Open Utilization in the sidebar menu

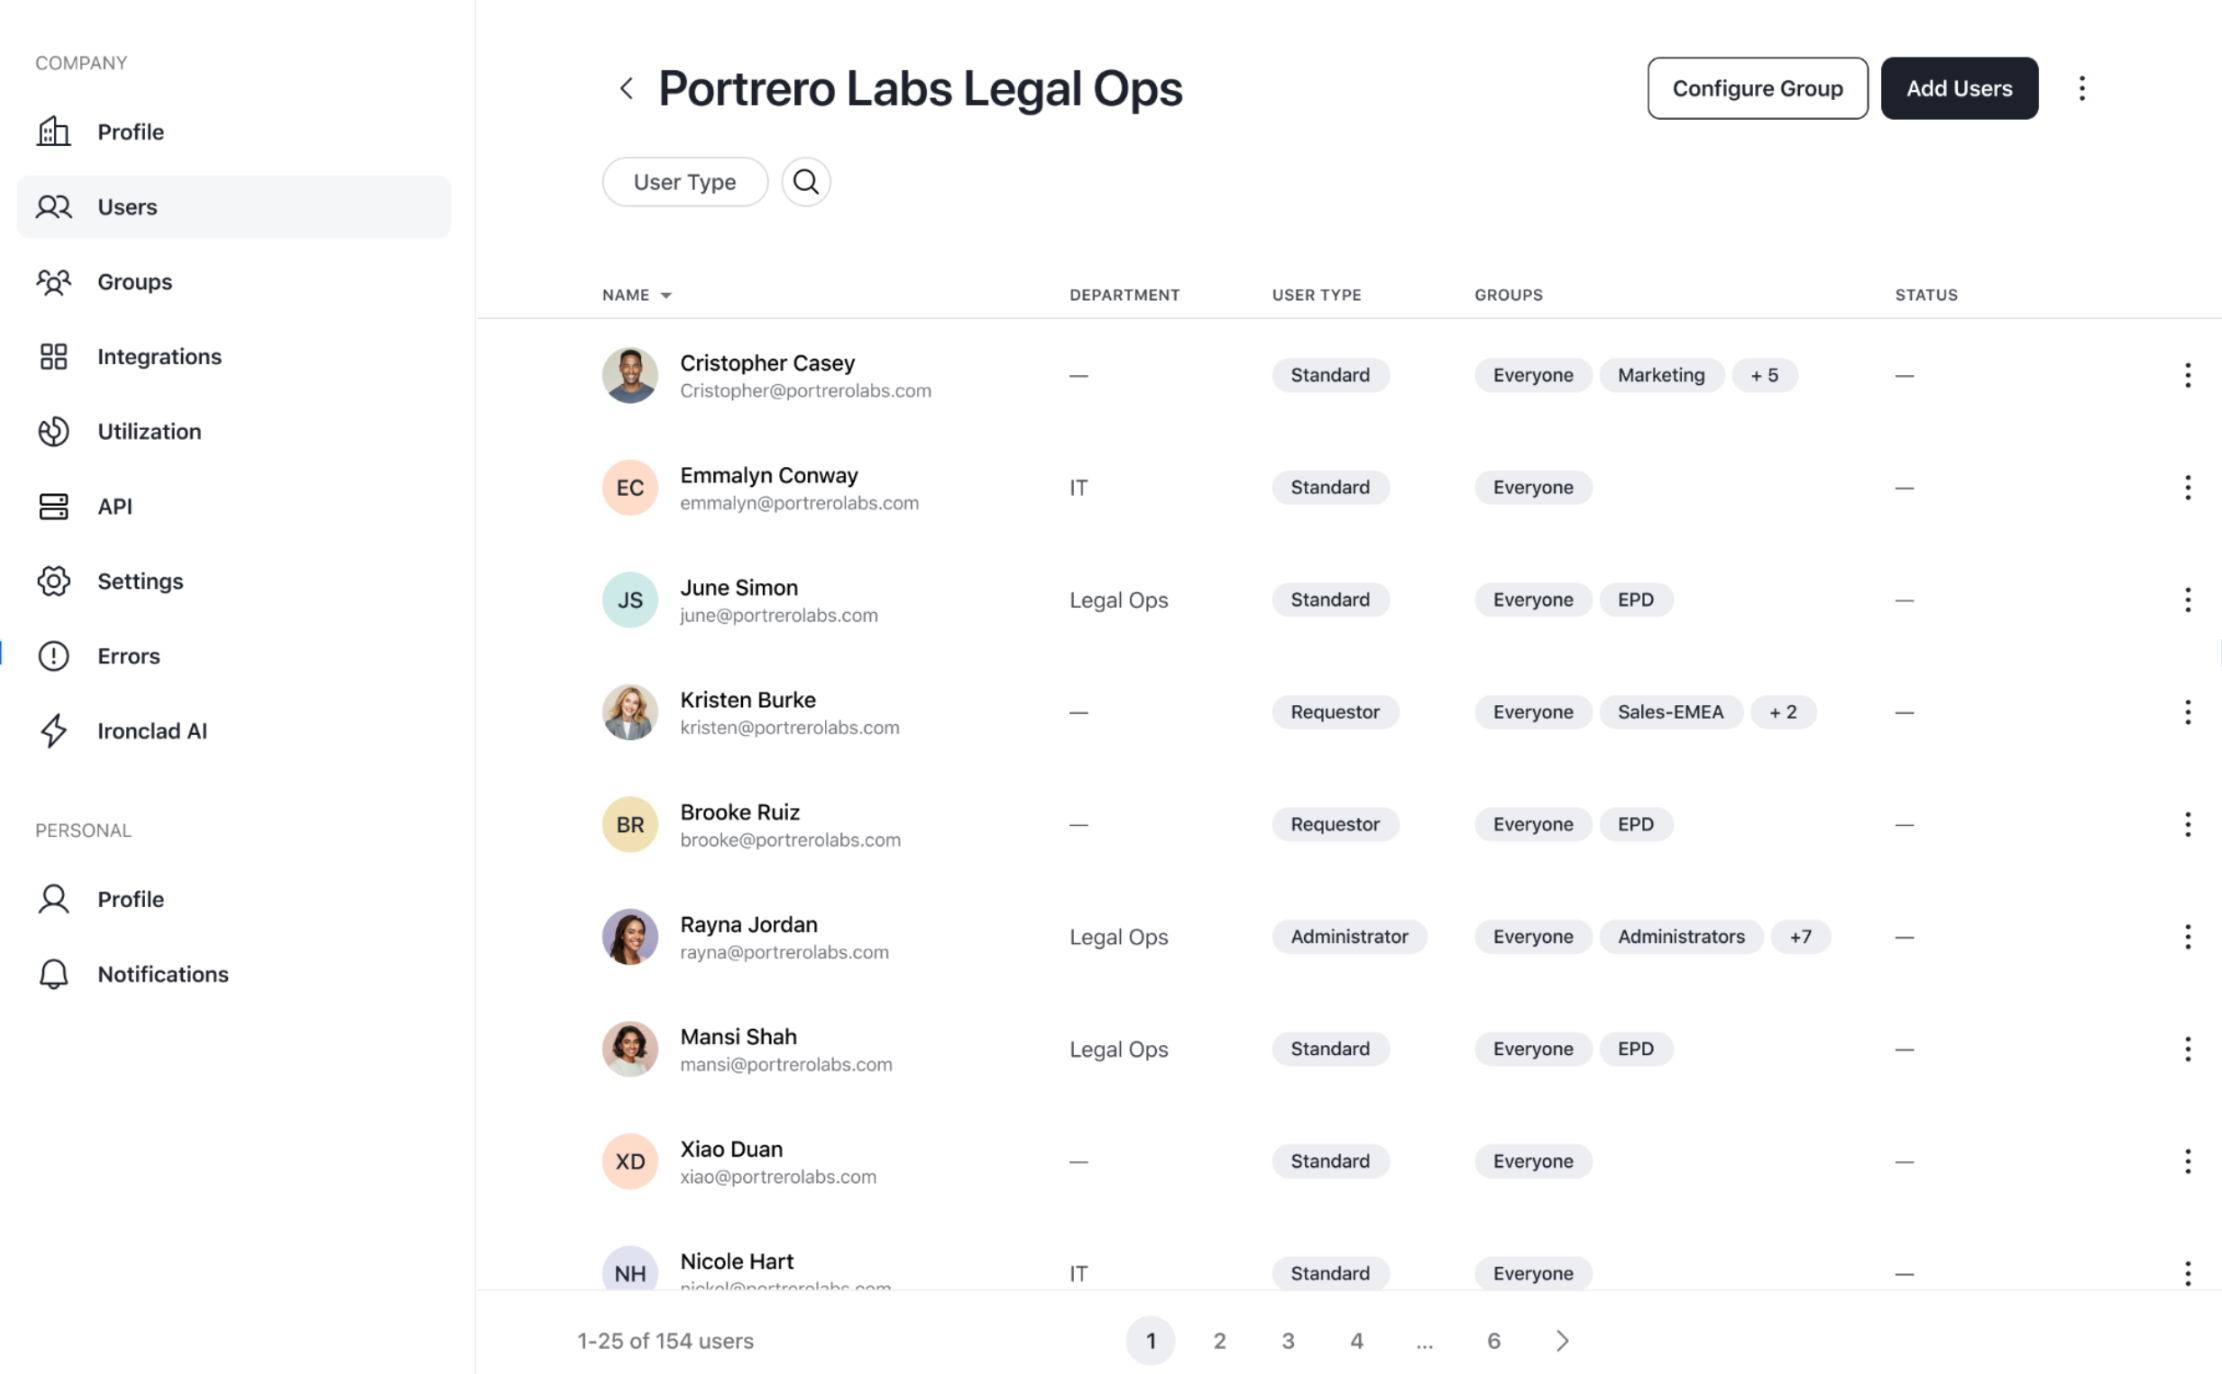coord(234,431)
